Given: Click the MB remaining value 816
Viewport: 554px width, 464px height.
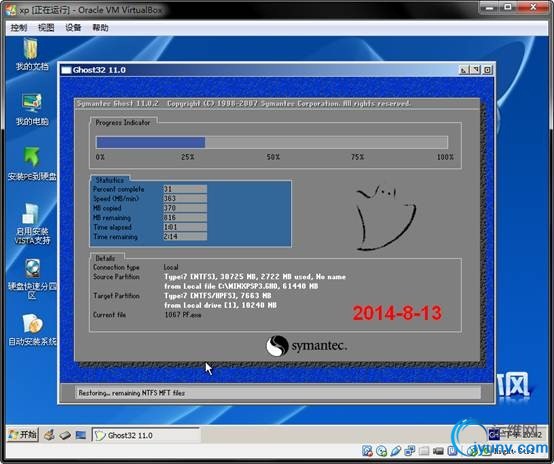Looking at the screenshot, I should [x=185, y=218].
